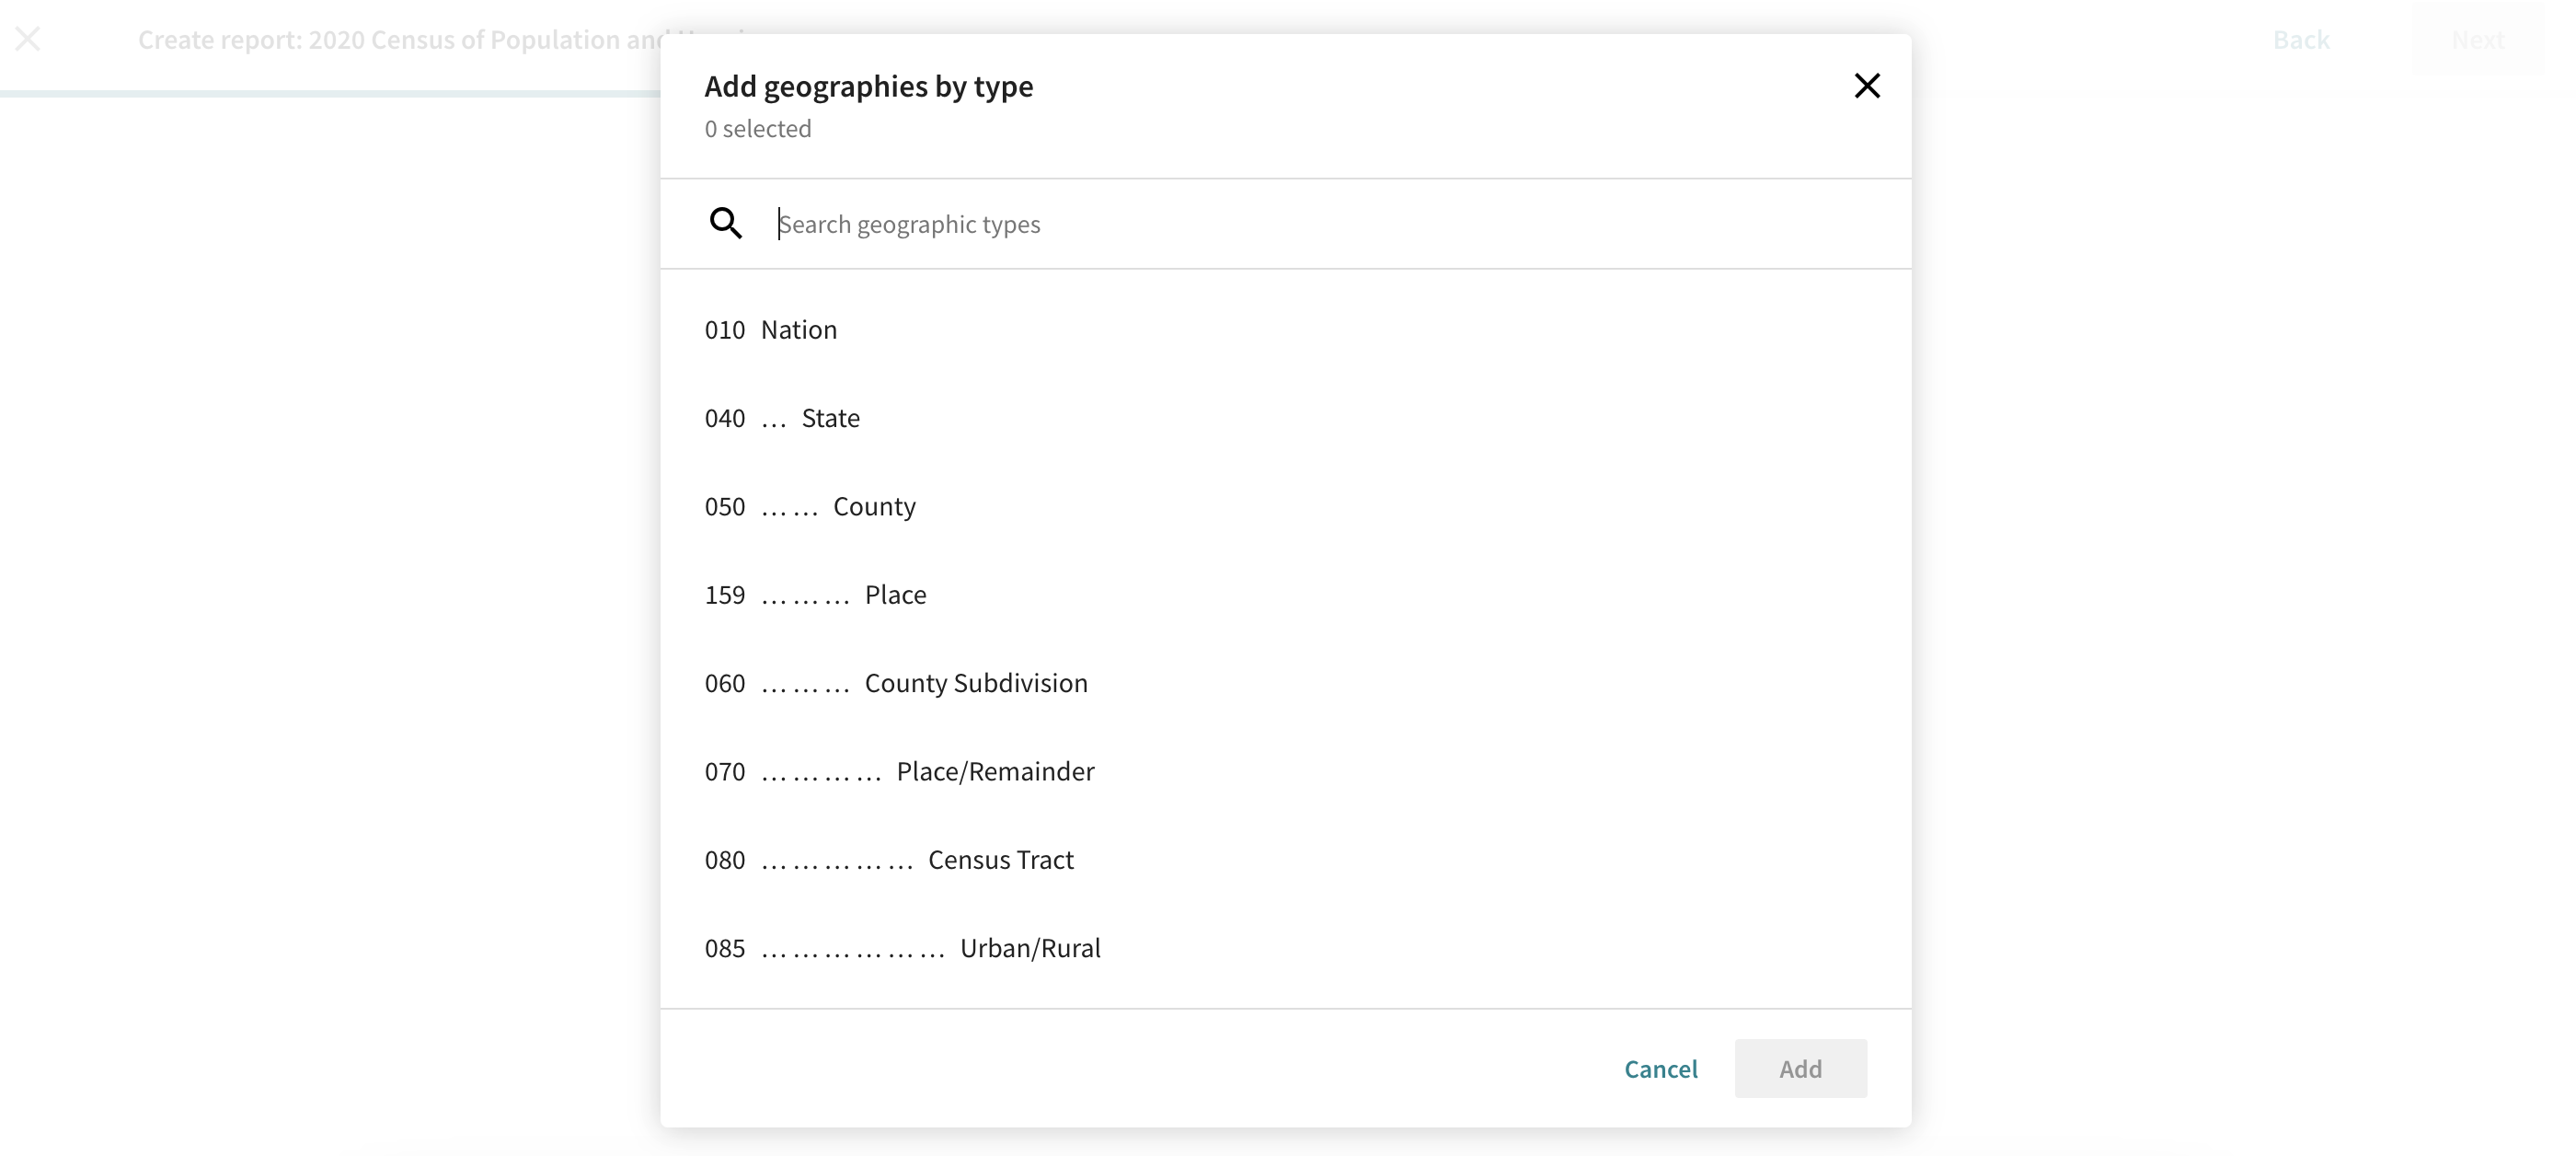Close the Add geographies dialog

(x=1866, y=86)
